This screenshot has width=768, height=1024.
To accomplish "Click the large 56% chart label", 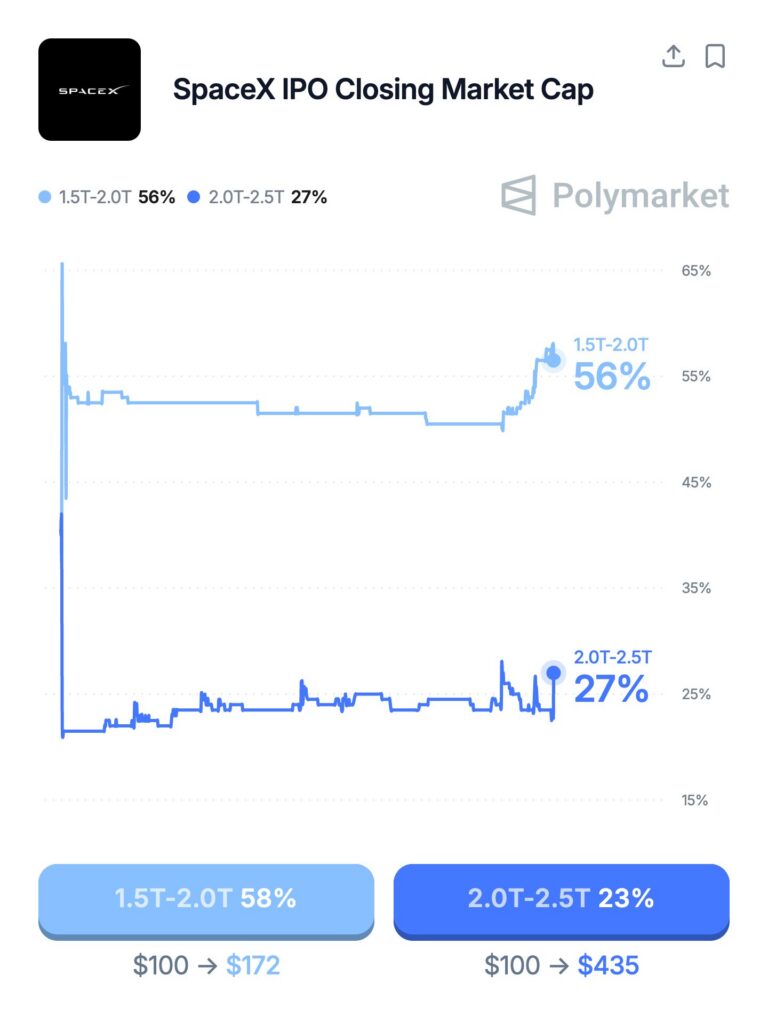I will 612,379.
